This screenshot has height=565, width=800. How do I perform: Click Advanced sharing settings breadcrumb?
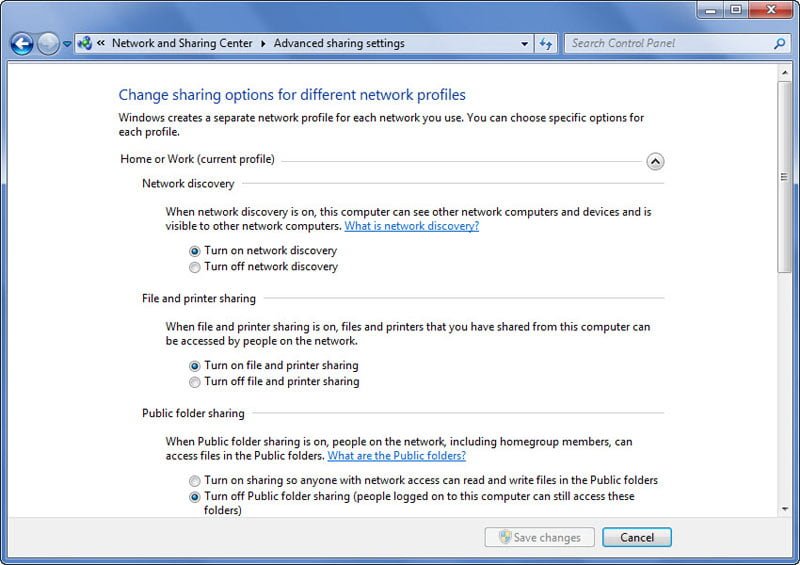click(339, 44)
